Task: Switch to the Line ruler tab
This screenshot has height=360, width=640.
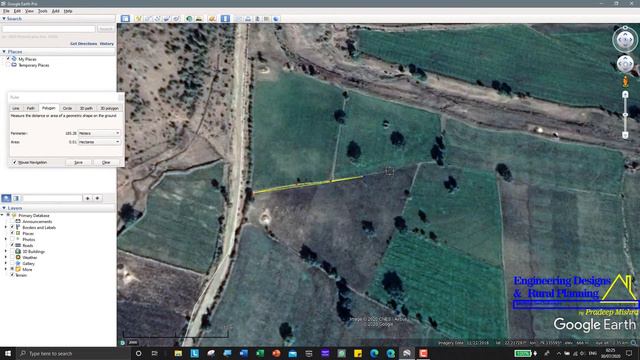Action: 16,108
